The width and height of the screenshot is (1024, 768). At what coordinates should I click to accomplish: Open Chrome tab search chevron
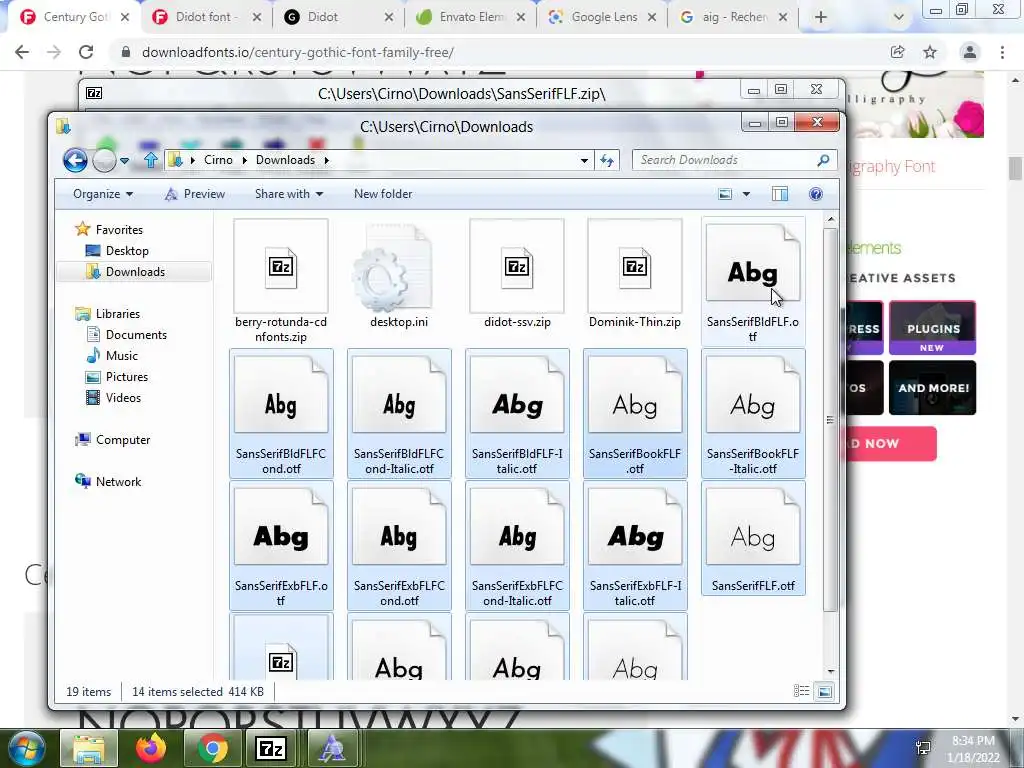click(x=899, y=17)
